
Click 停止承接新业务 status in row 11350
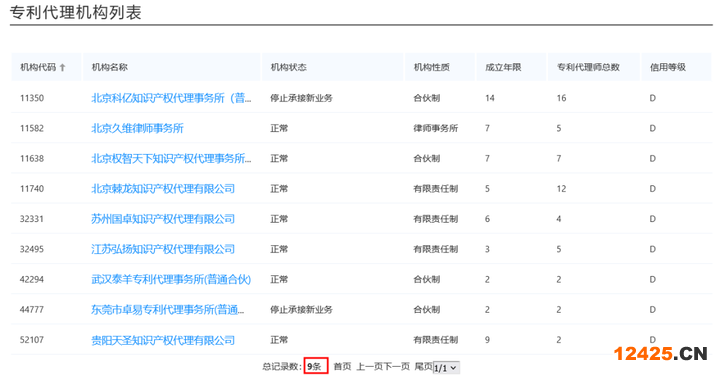click(301, 98)
